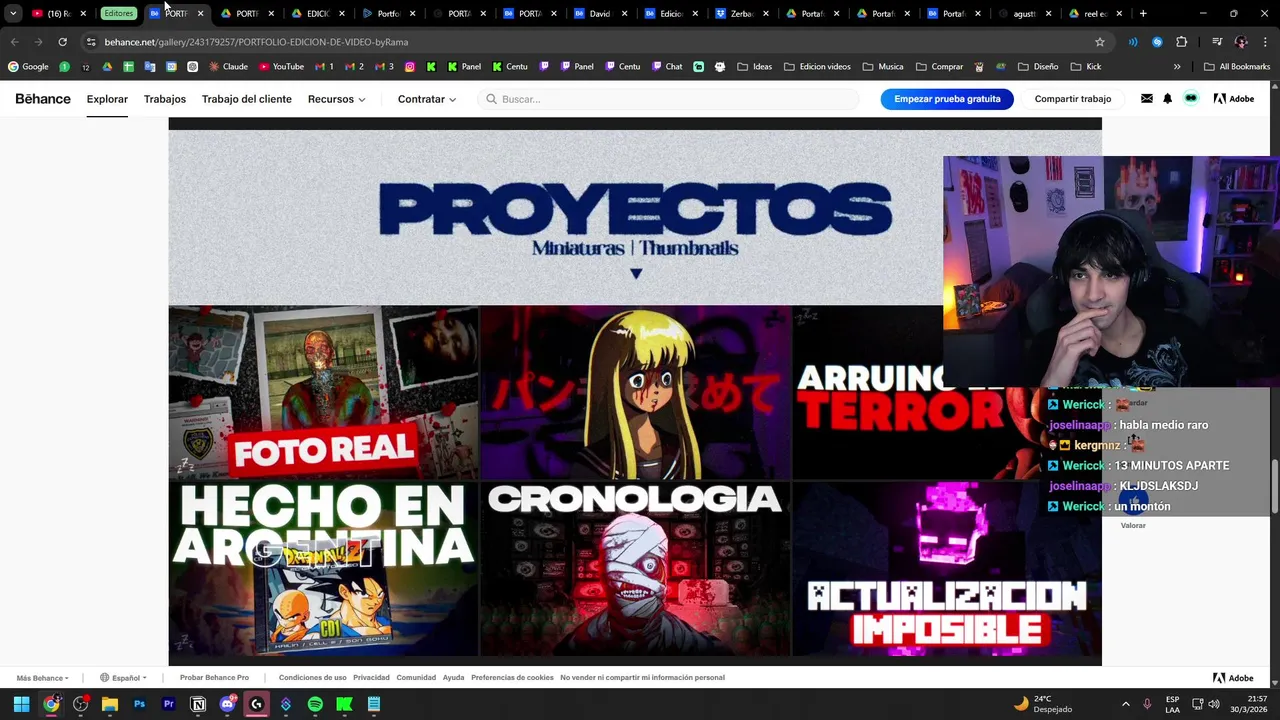Open the Claude bookmark
This screenshot has width=1280, height=720.
click(x=228, y=67)
